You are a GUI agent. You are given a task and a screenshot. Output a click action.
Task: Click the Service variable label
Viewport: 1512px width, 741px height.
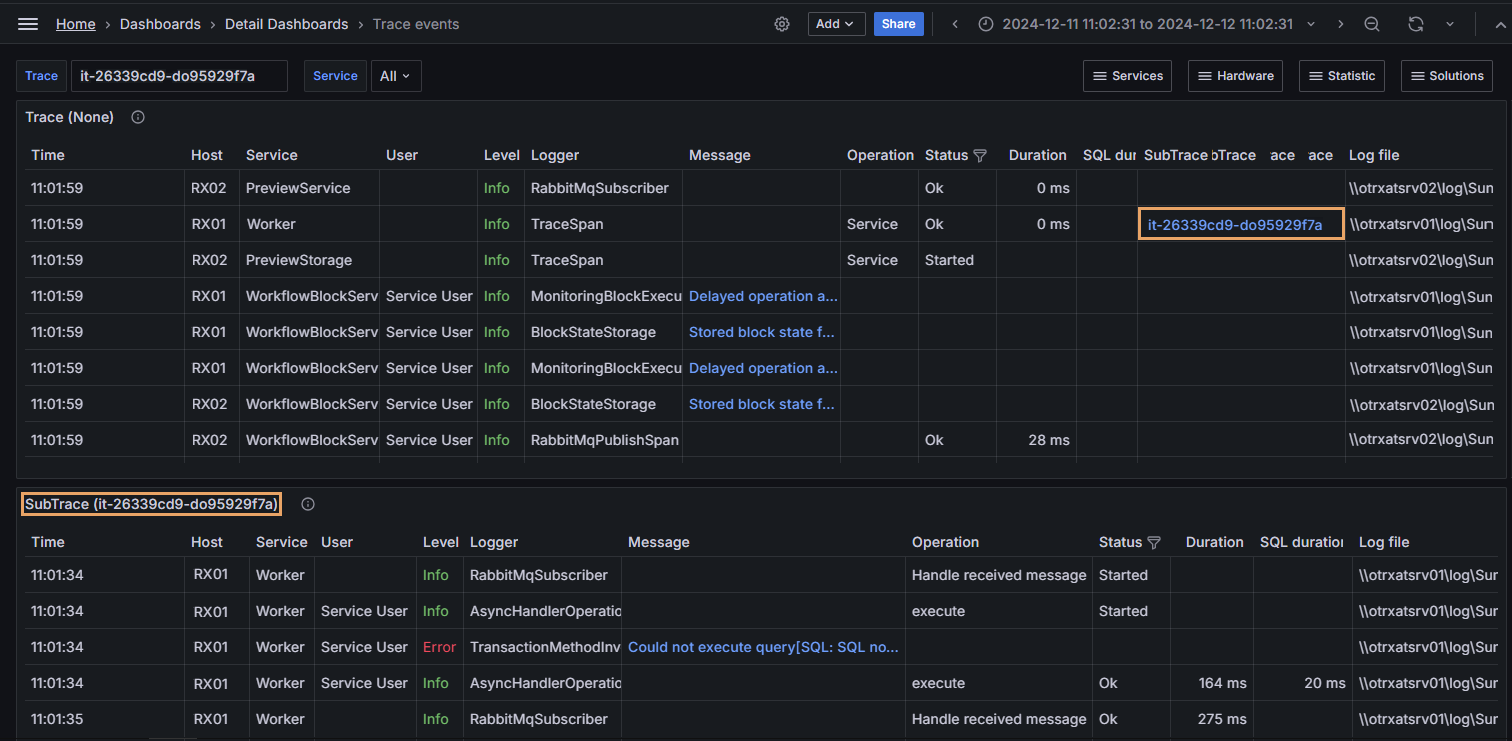[335, 76]
